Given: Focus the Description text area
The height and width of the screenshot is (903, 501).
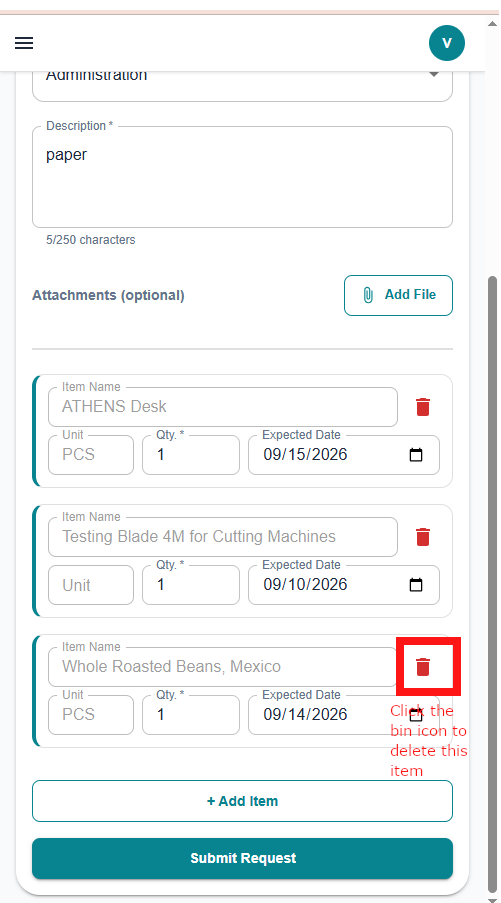Looking at the screenshot, I should tap(242, 177).
